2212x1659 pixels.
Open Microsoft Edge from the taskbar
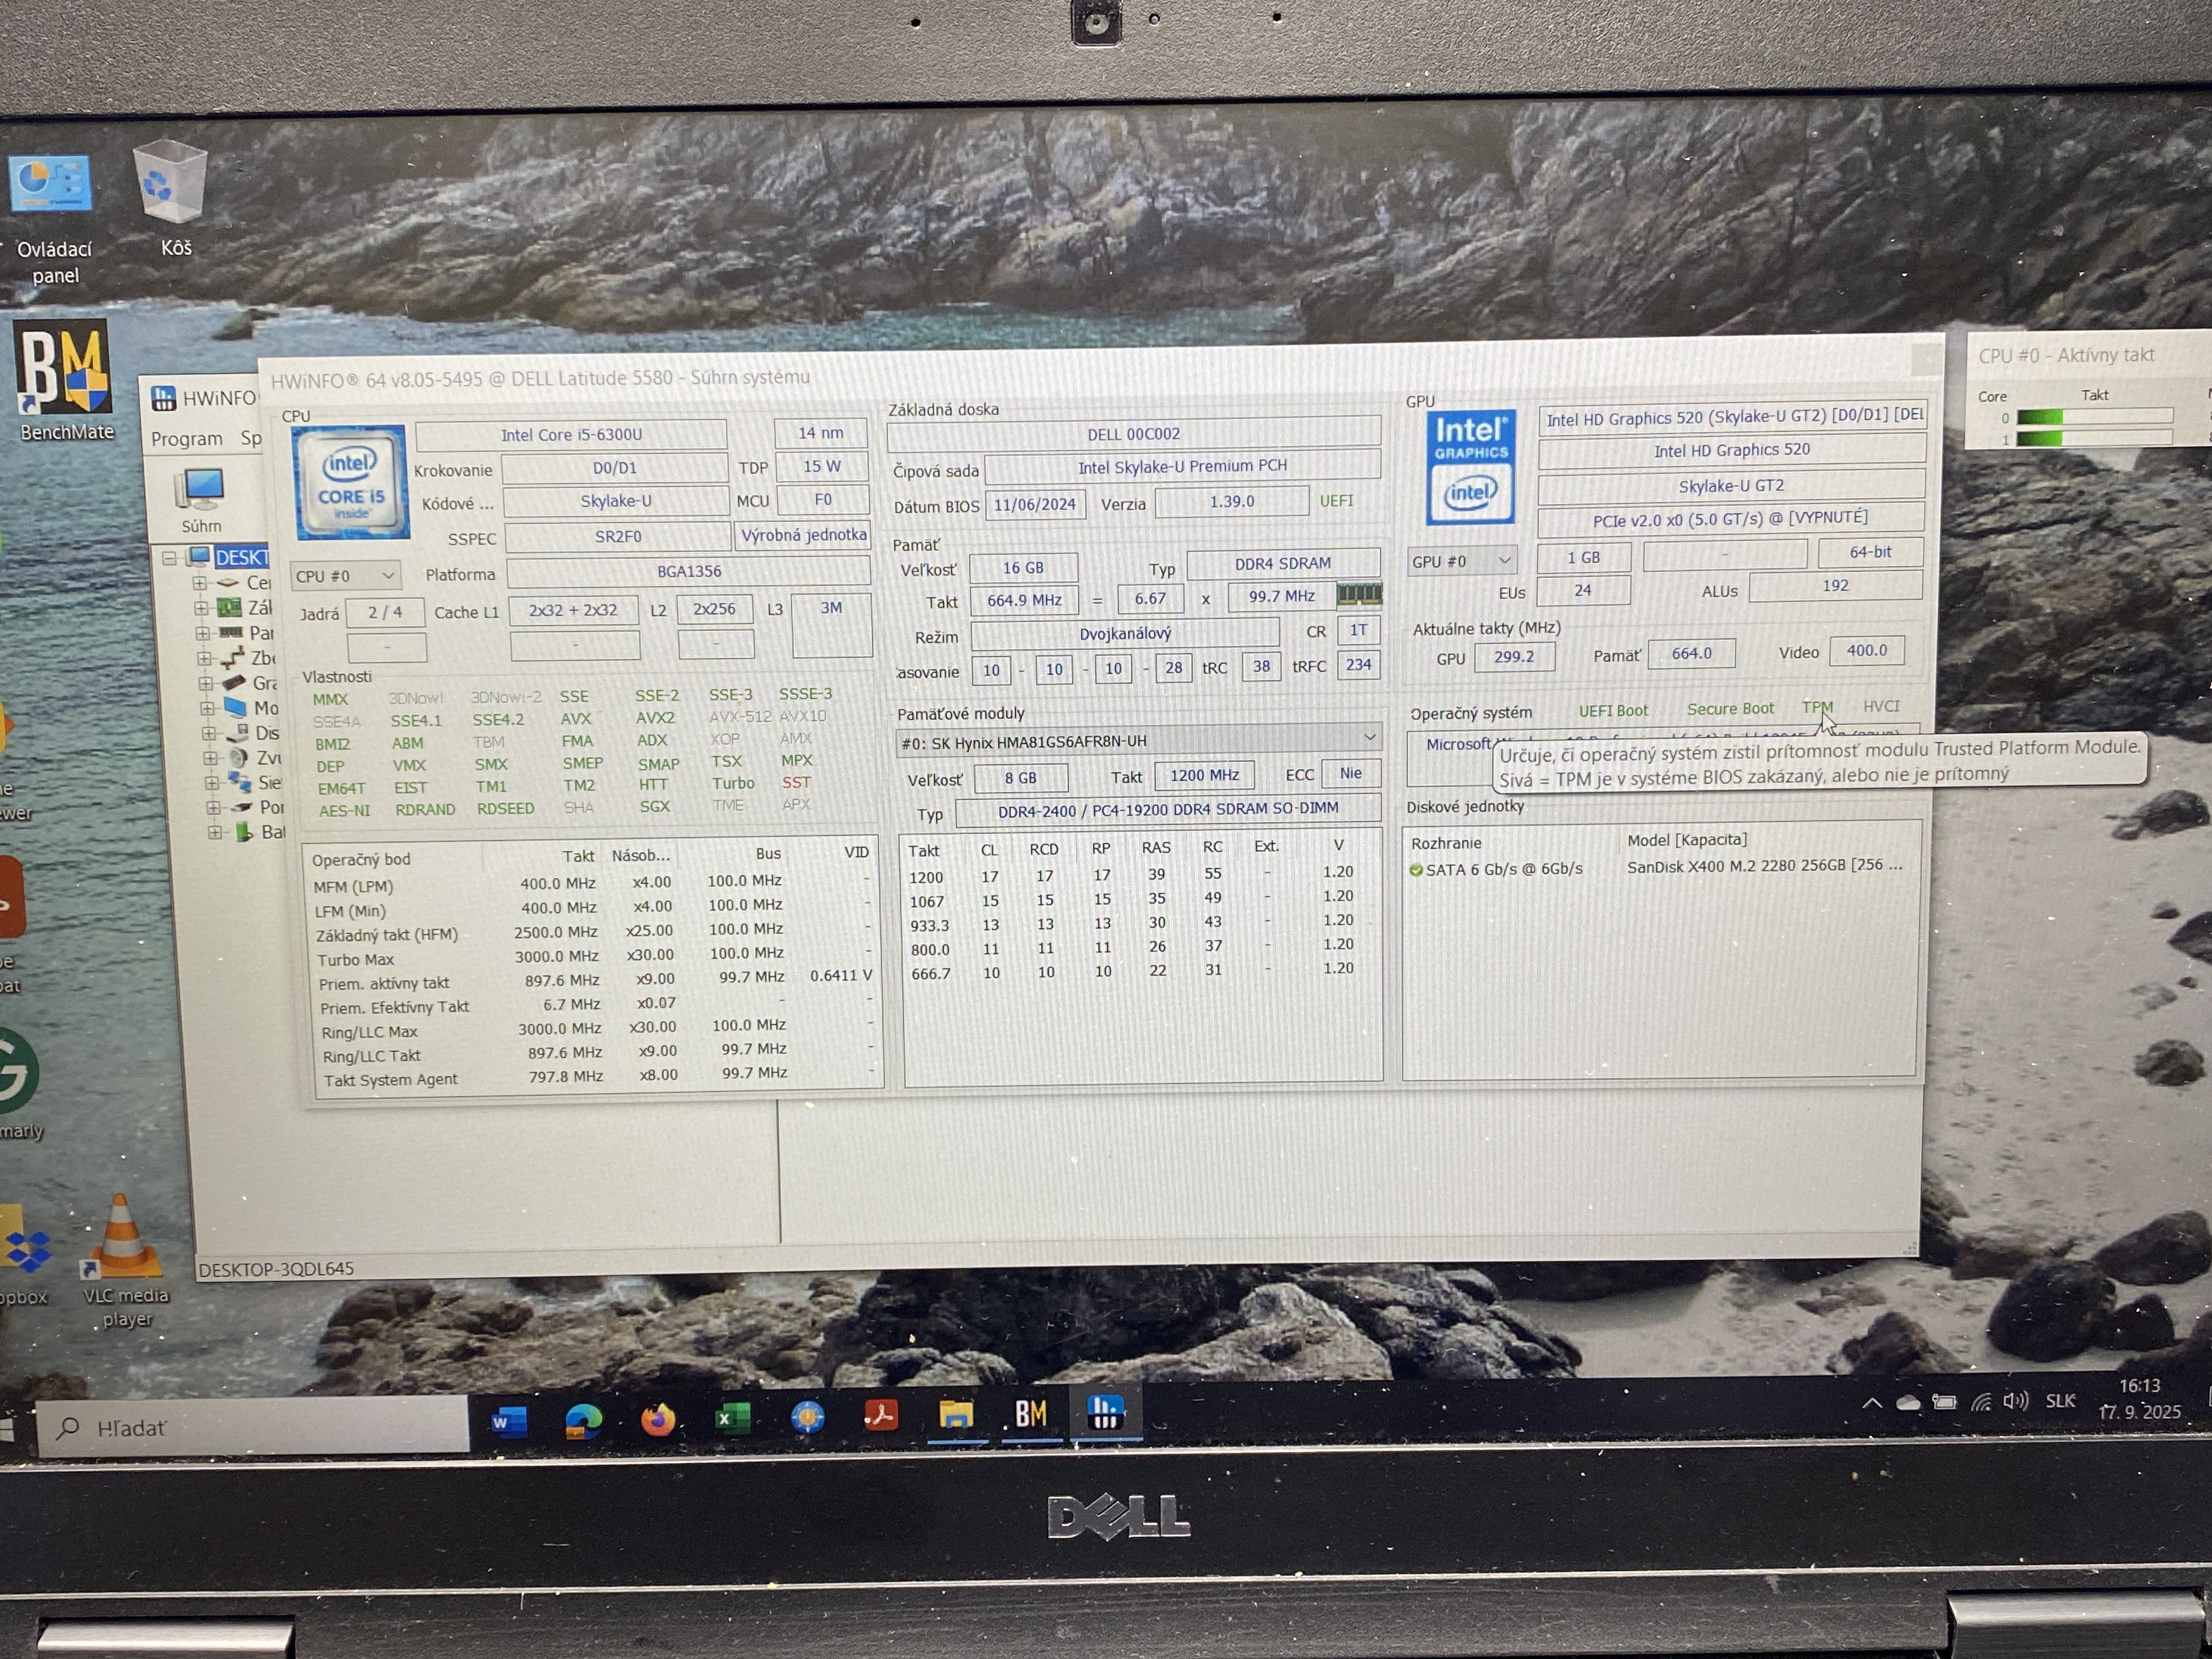pyautogui.click(x=583, y=1420)
